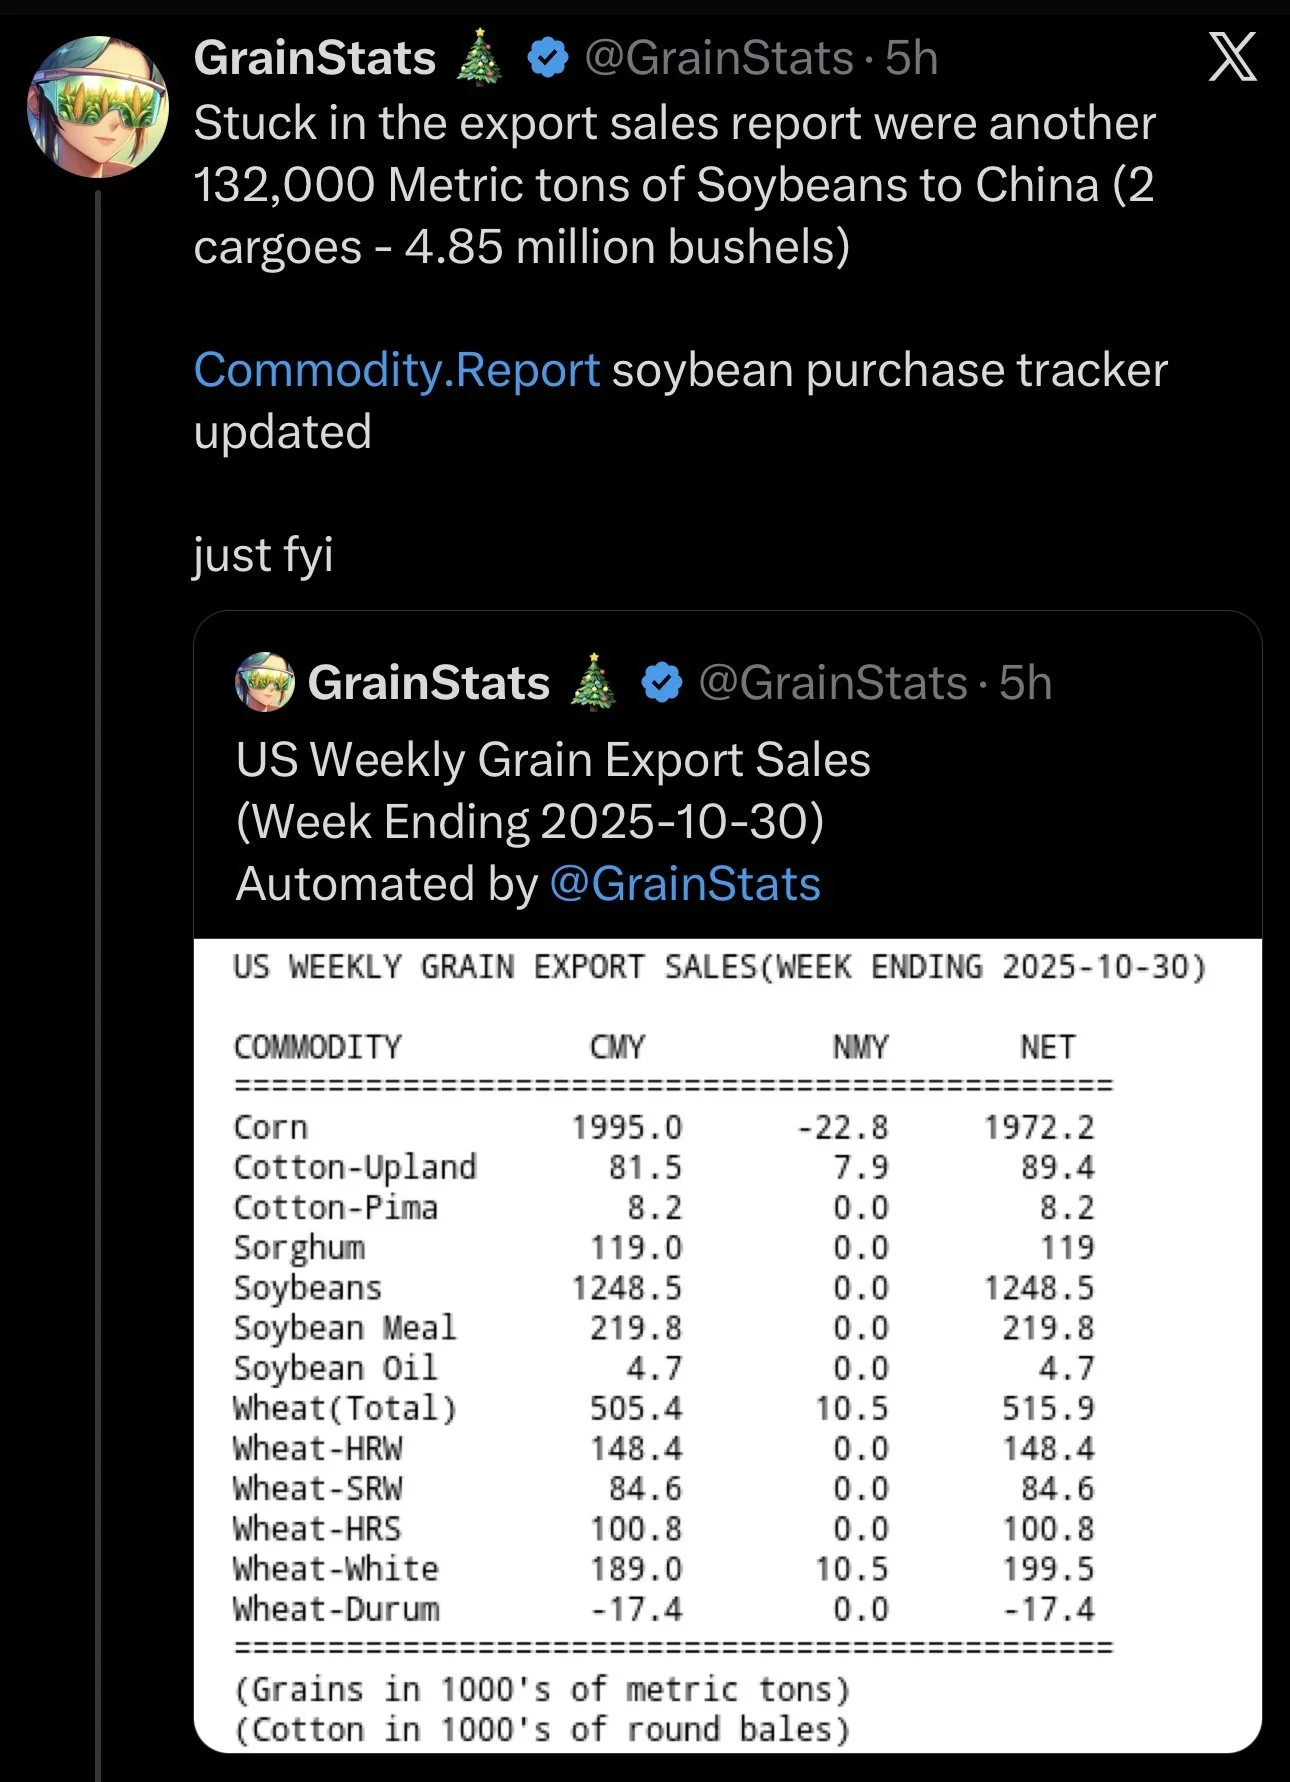Tap the main tweet text about 132,000 metric tons
Screen dimensions: 1290x1782
(674, 185)
